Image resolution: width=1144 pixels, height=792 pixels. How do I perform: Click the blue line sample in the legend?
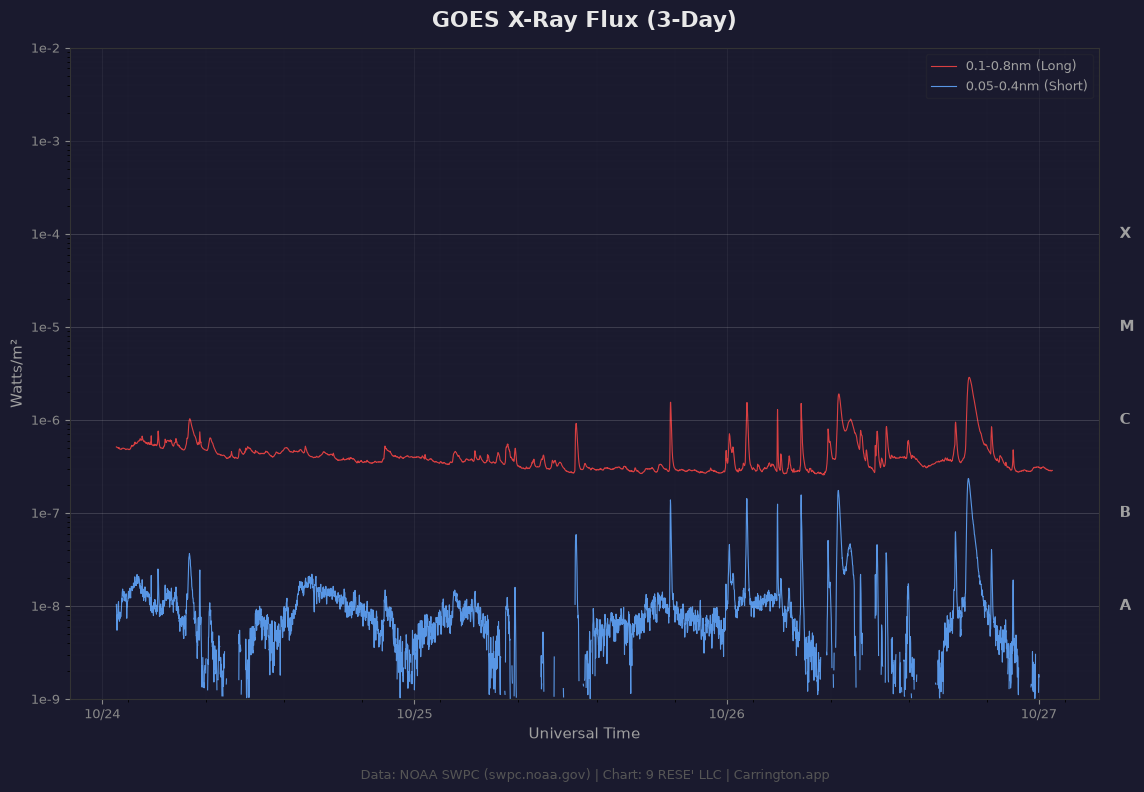point(944,87)
